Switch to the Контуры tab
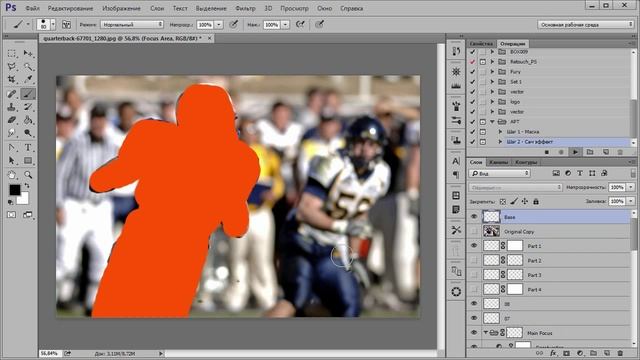 (x=526, y=162)
